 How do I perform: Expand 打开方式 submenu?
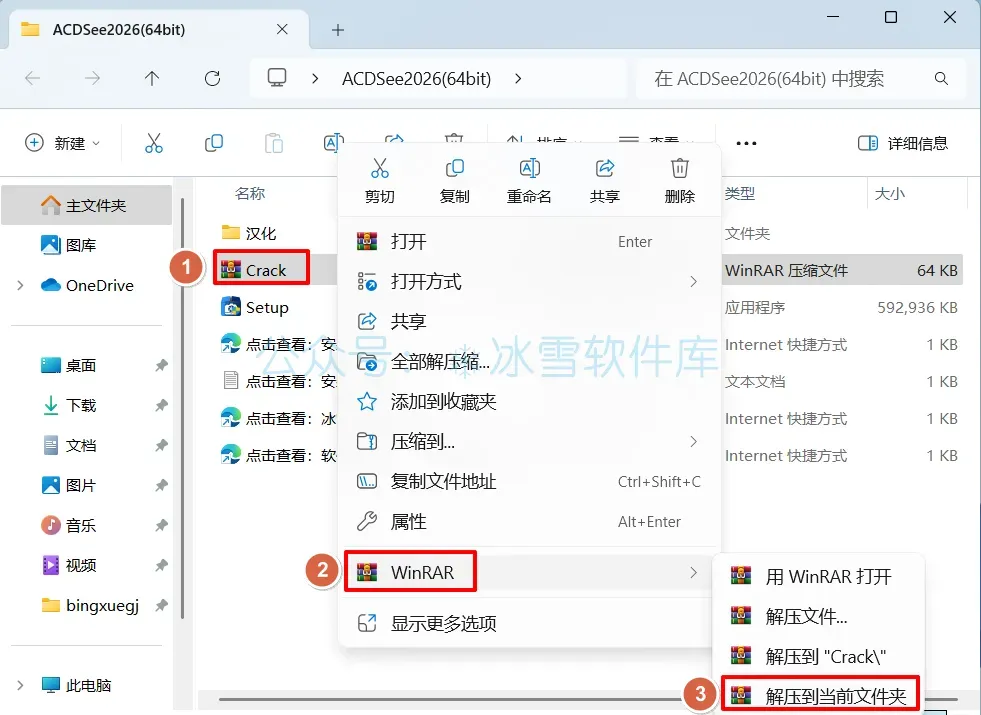(x=529, y=281)
